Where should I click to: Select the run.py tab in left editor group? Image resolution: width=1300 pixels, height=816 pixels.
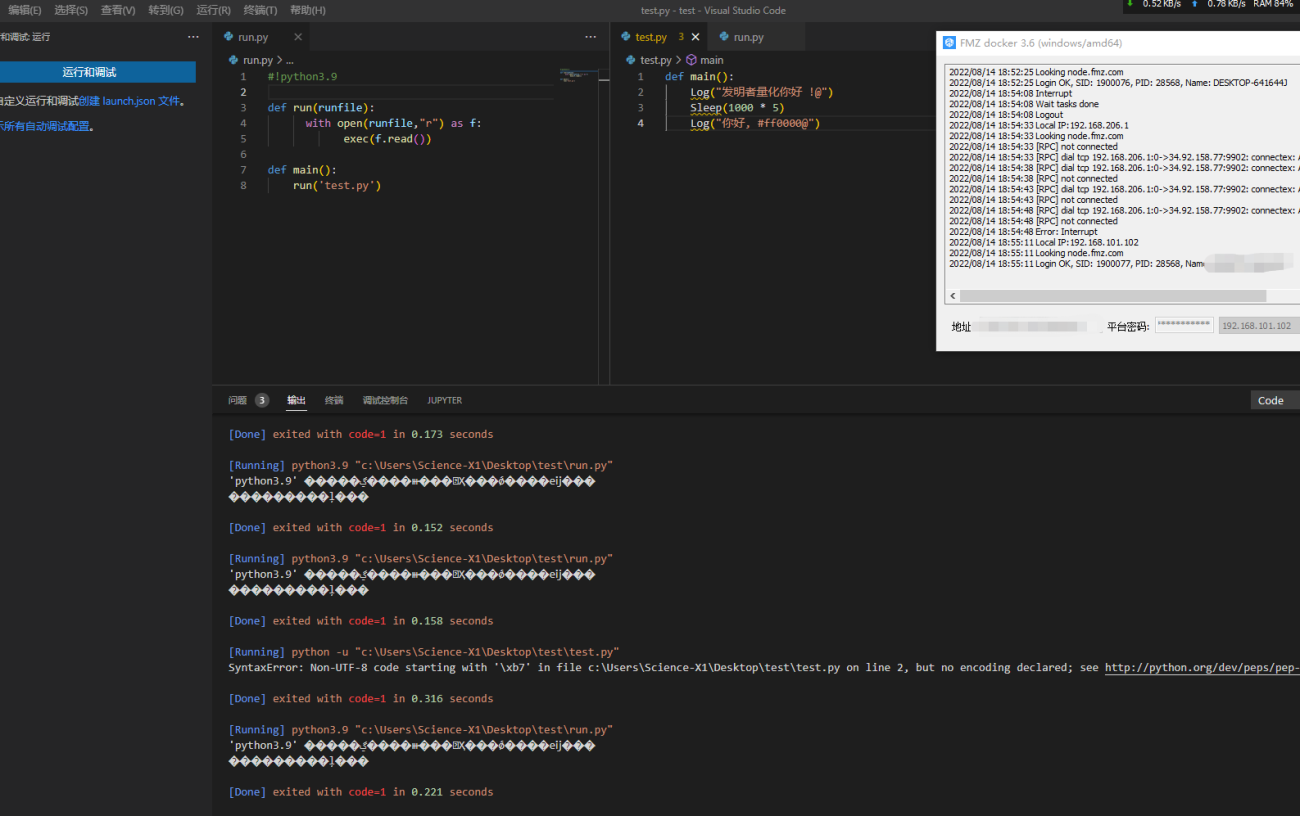pyautogui.click(x=252, y=37)
